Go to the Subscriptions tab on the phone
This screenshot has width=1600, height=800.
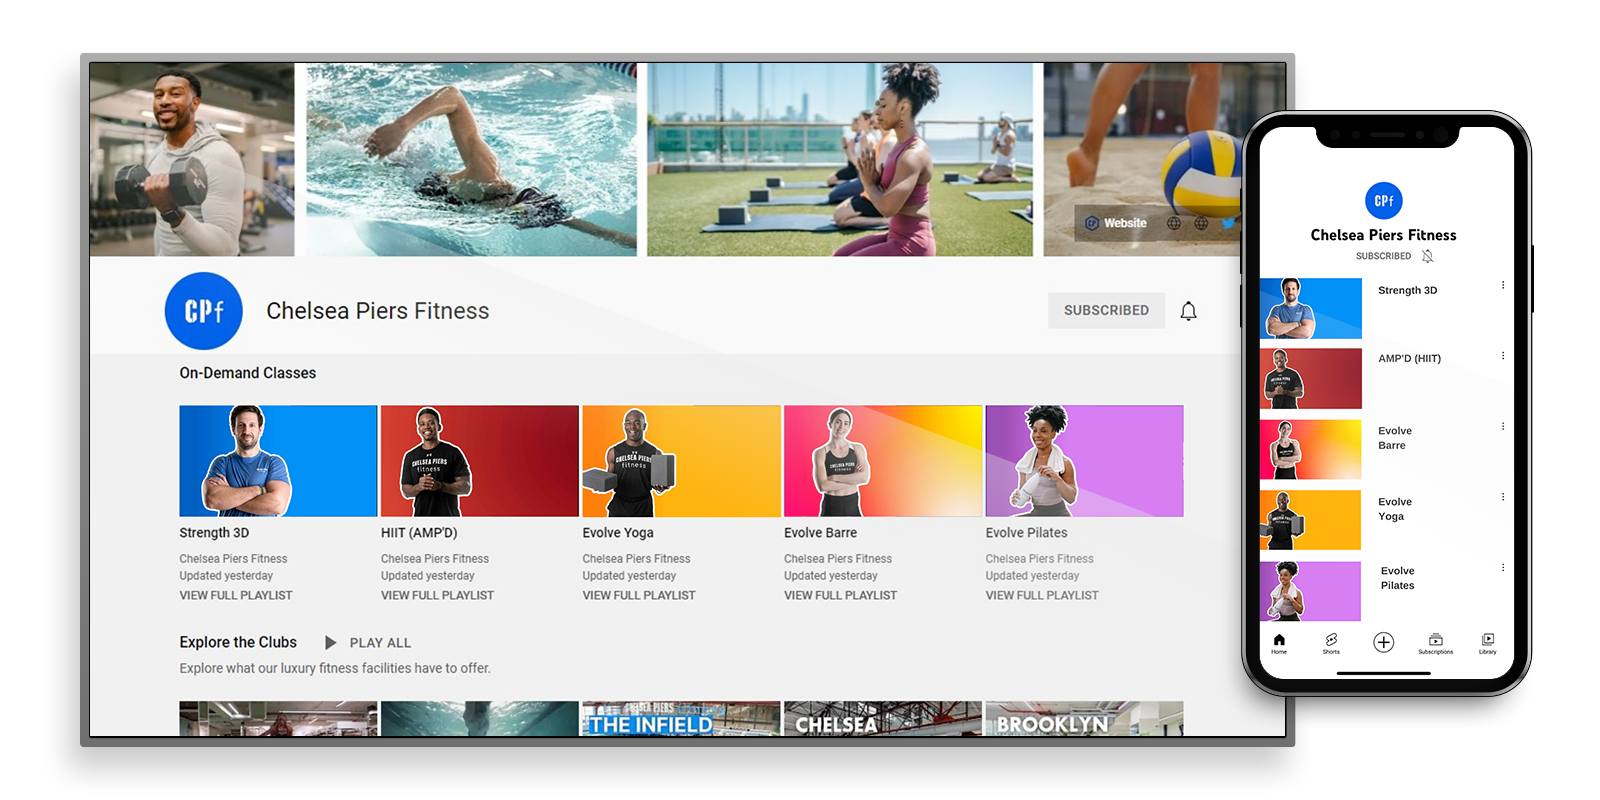click(x=1435, y=643)
